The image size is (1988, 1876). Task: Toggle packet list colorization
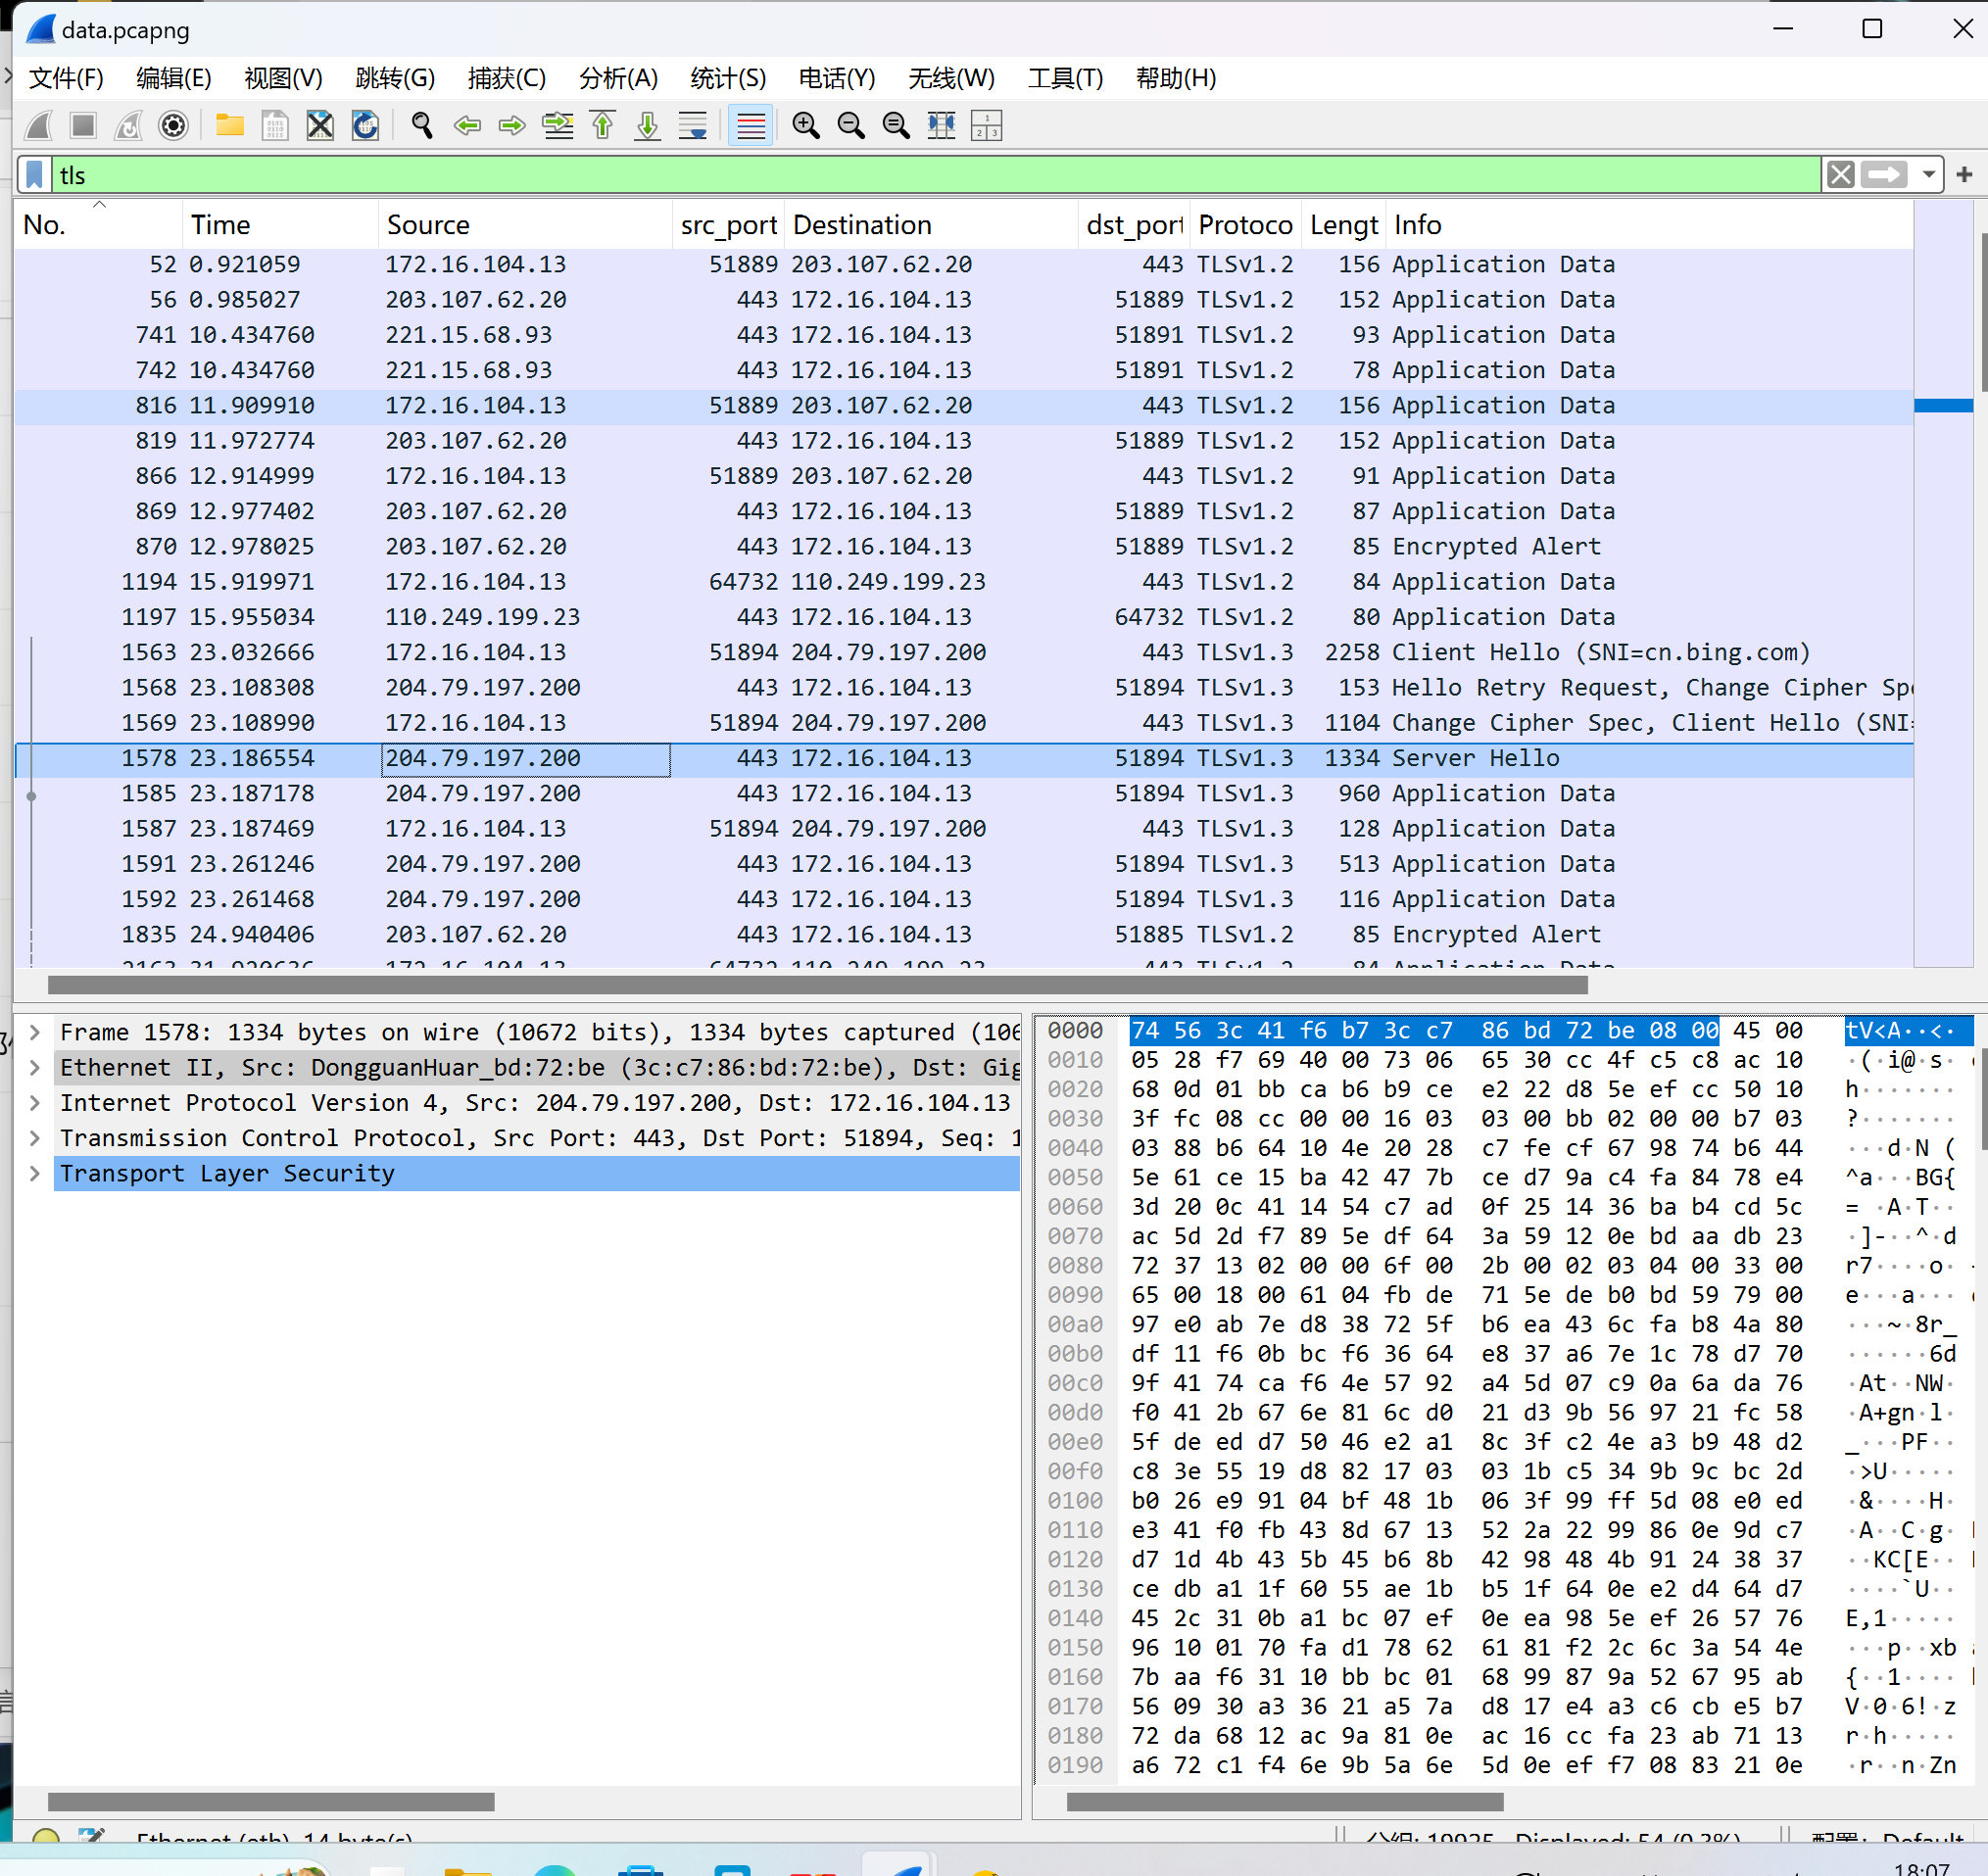[750, 125]
